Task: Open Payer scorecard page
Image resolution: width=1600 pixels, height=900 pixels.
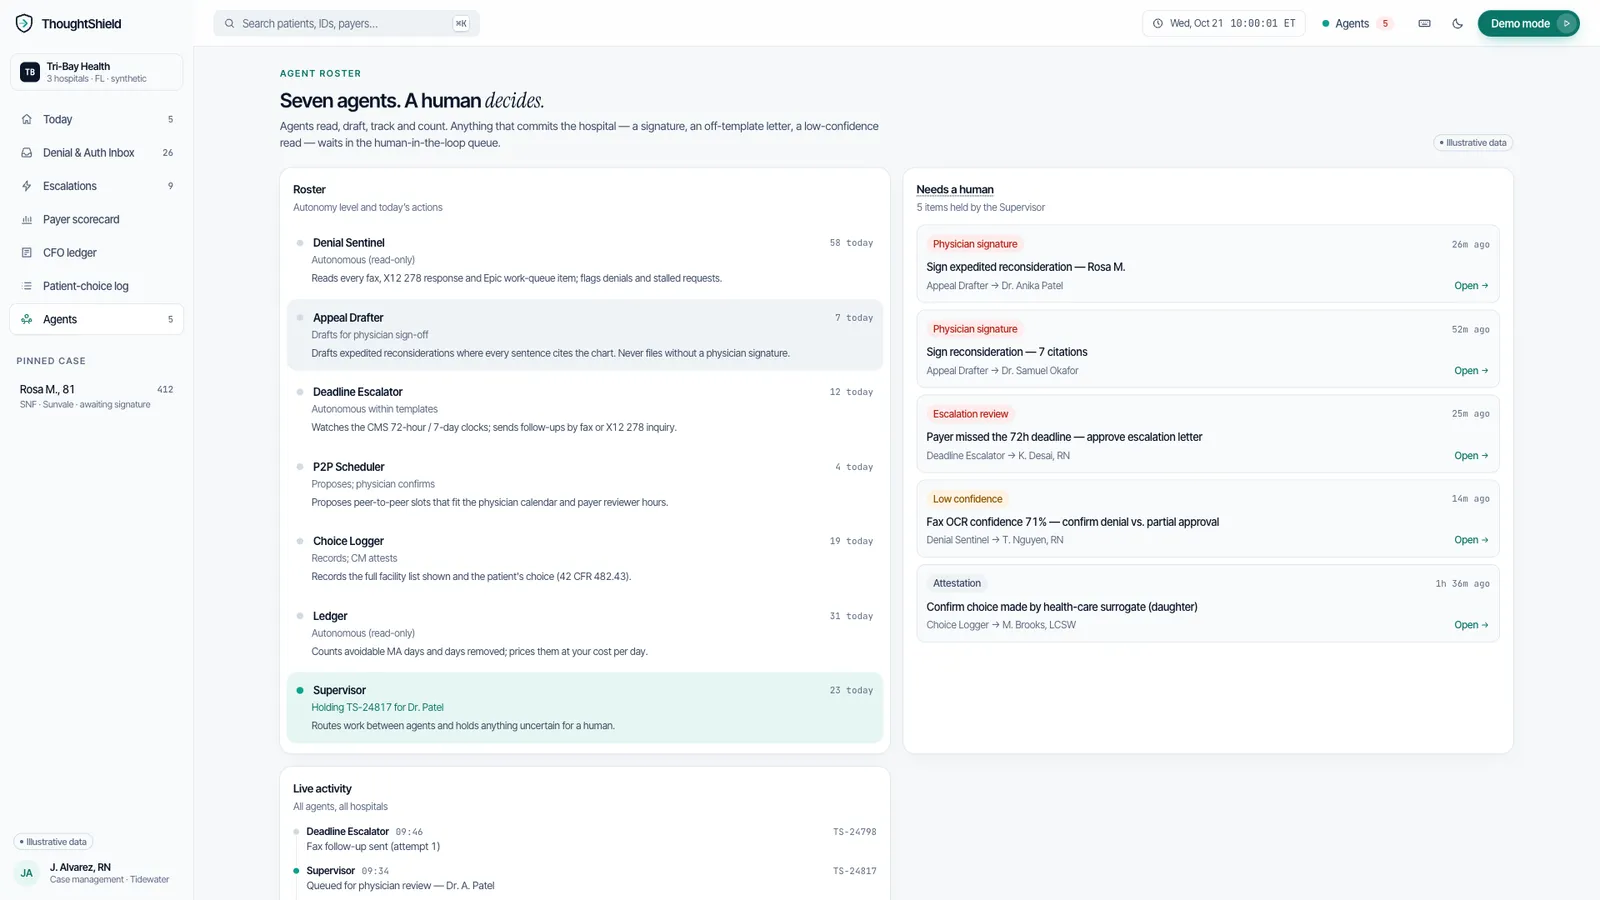Action: [x=97, y=220]
